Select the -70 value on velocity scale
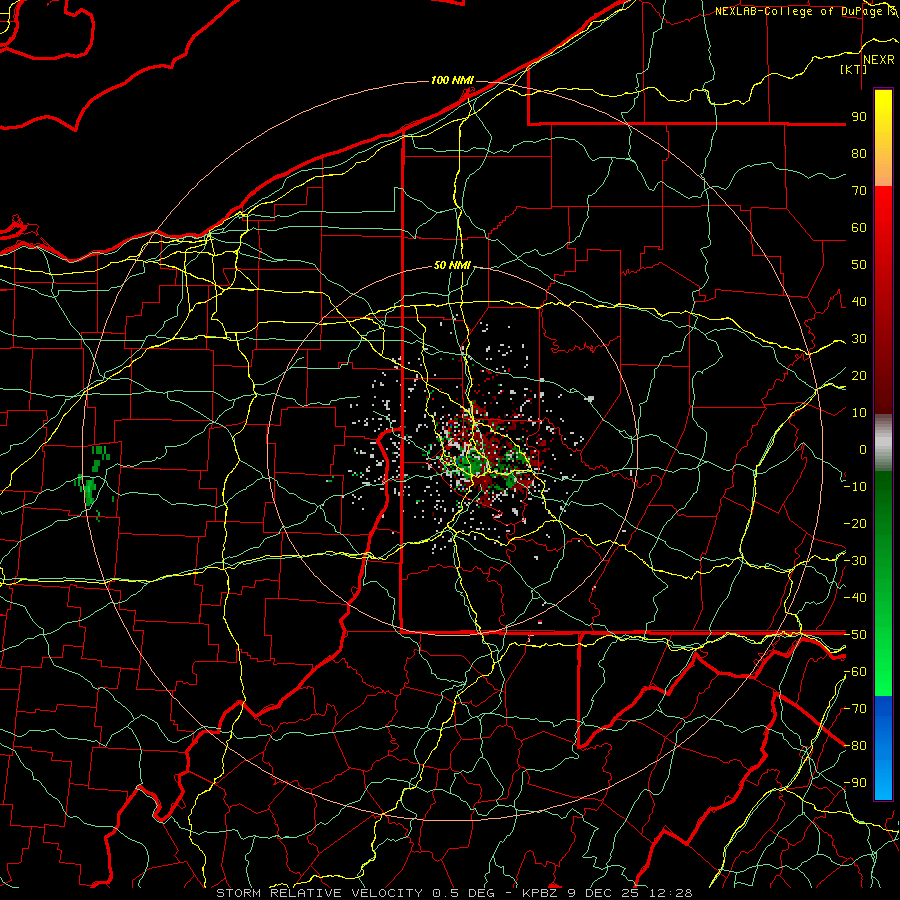 (855, 709)
